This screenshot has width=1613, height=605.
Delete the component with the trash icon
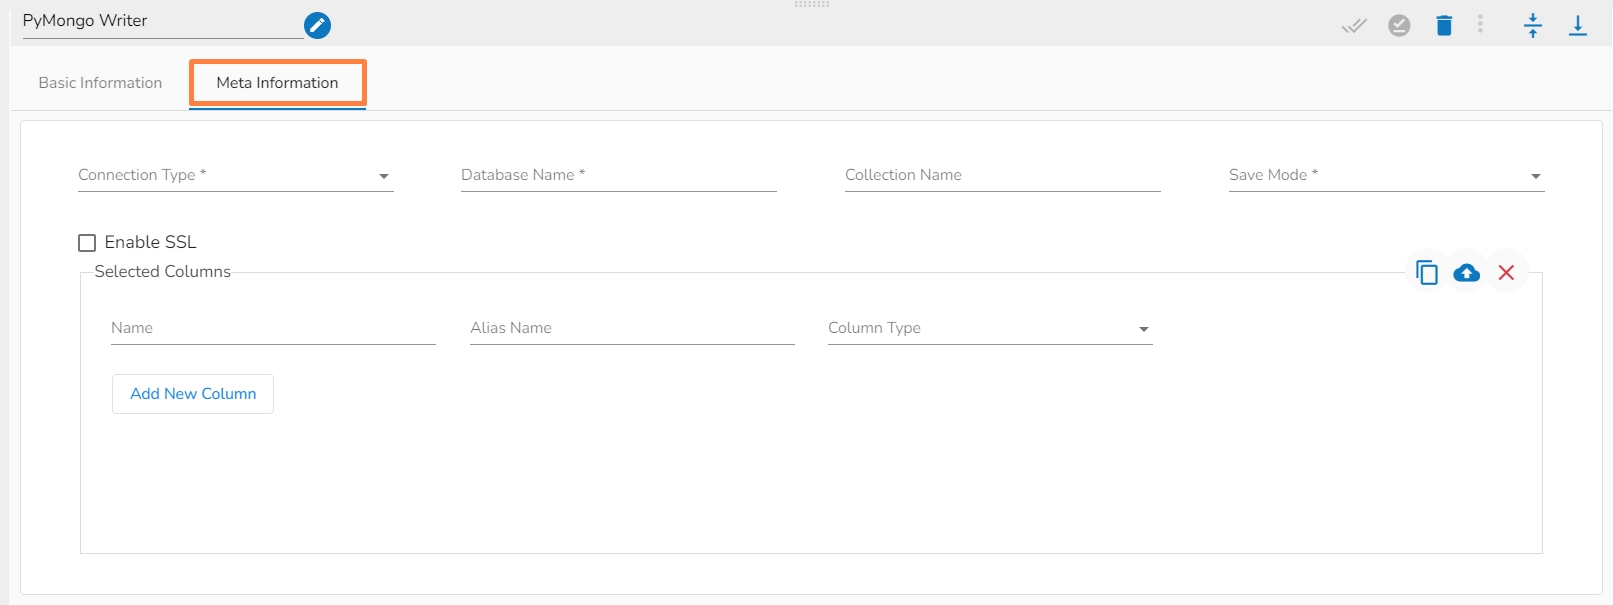click(1444, 26)
